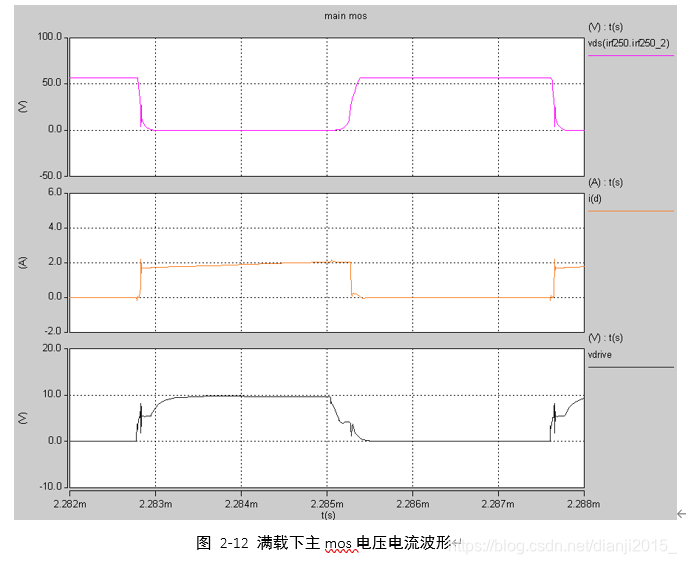The image size is (686, 564).
Task: Click the (A) : t(s) header above i(d)
Action: point(606,182)
